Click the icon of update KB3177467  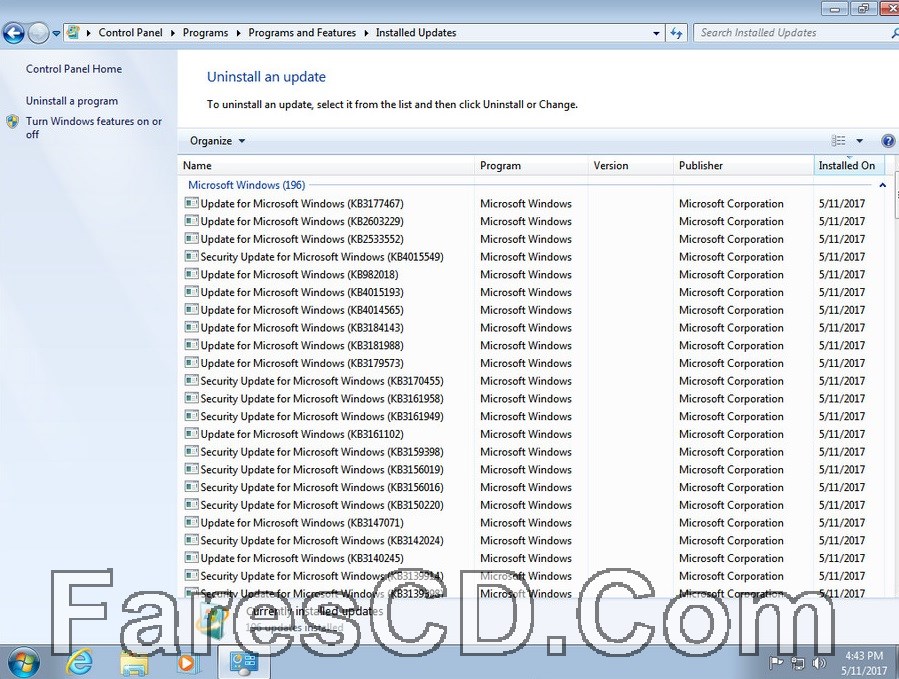tap(191, 203)
